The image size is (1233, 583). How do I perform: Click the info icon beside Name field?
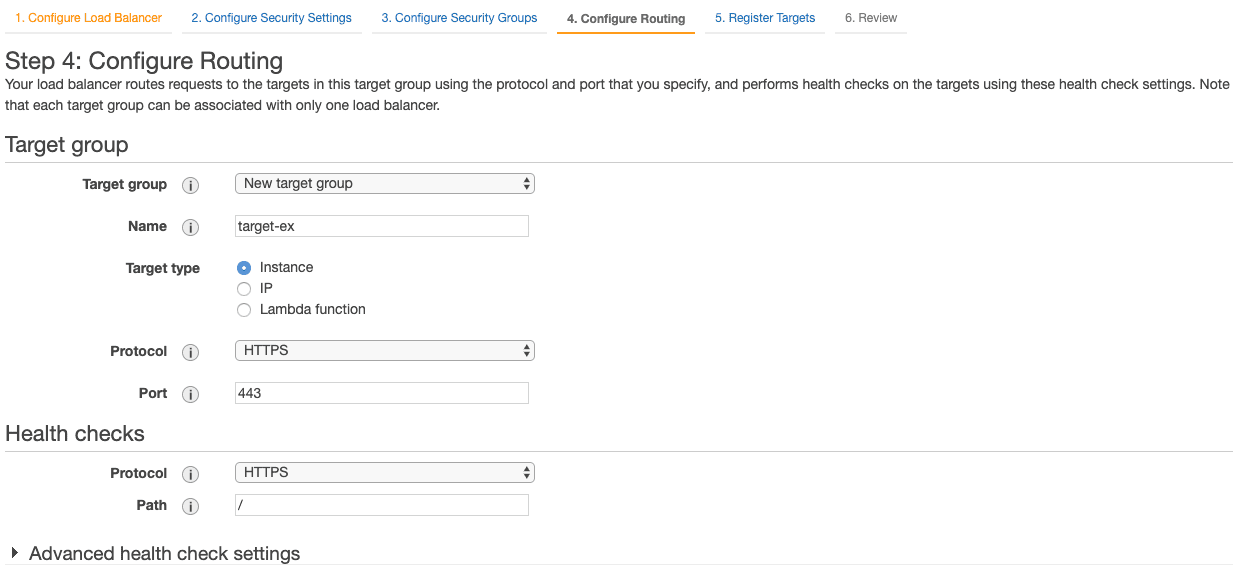pyautogui.click(x=190, y=227)
